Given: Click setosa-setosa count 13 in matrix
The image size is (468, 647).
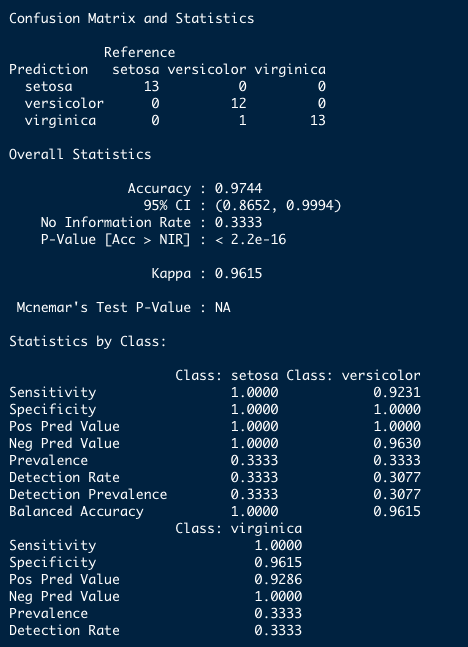Looking at the screenshot, I should tap(151, 87).
